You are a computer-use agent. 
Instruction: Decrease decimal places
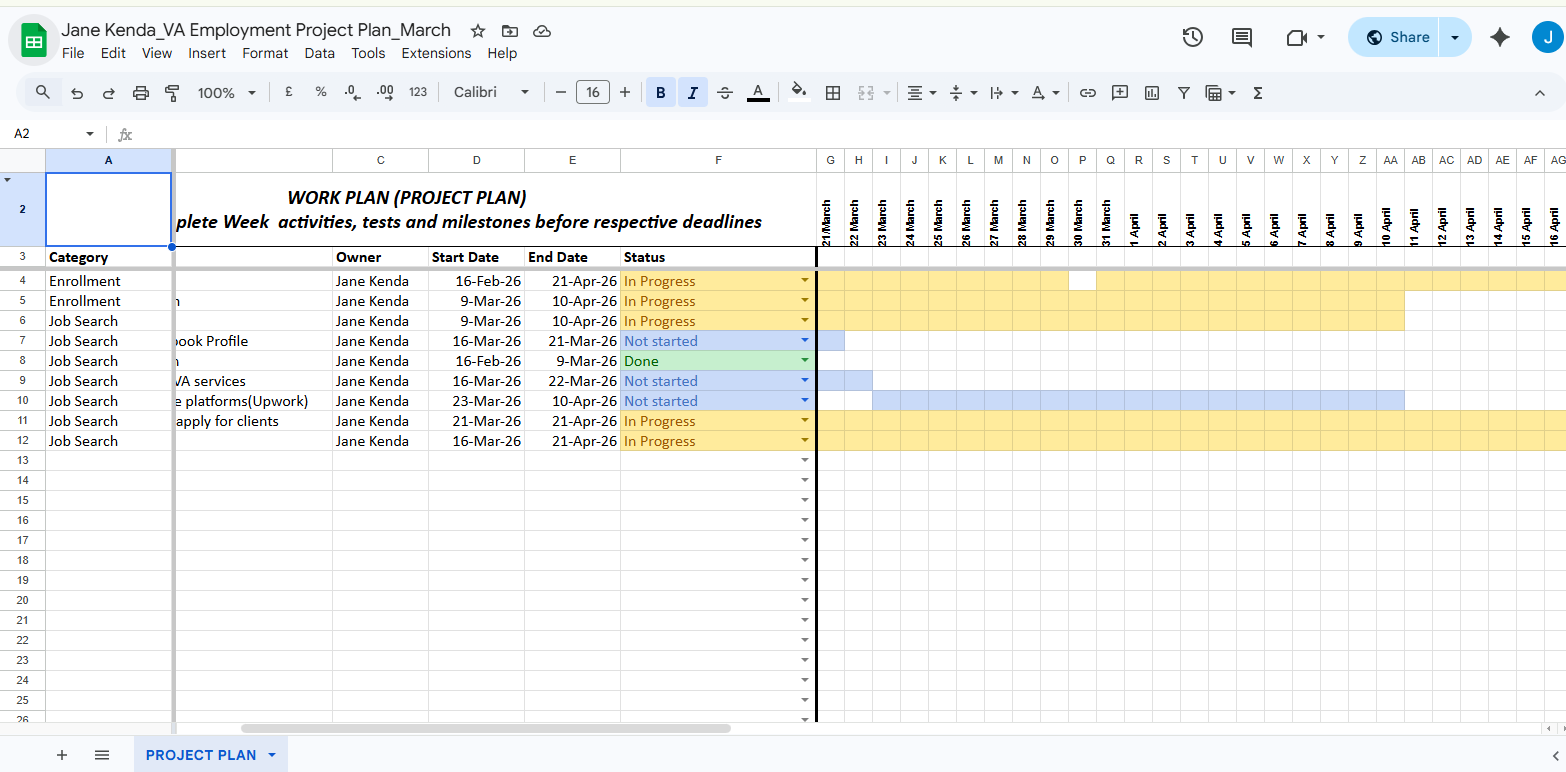pyautogui.click(x=353, y=92)
